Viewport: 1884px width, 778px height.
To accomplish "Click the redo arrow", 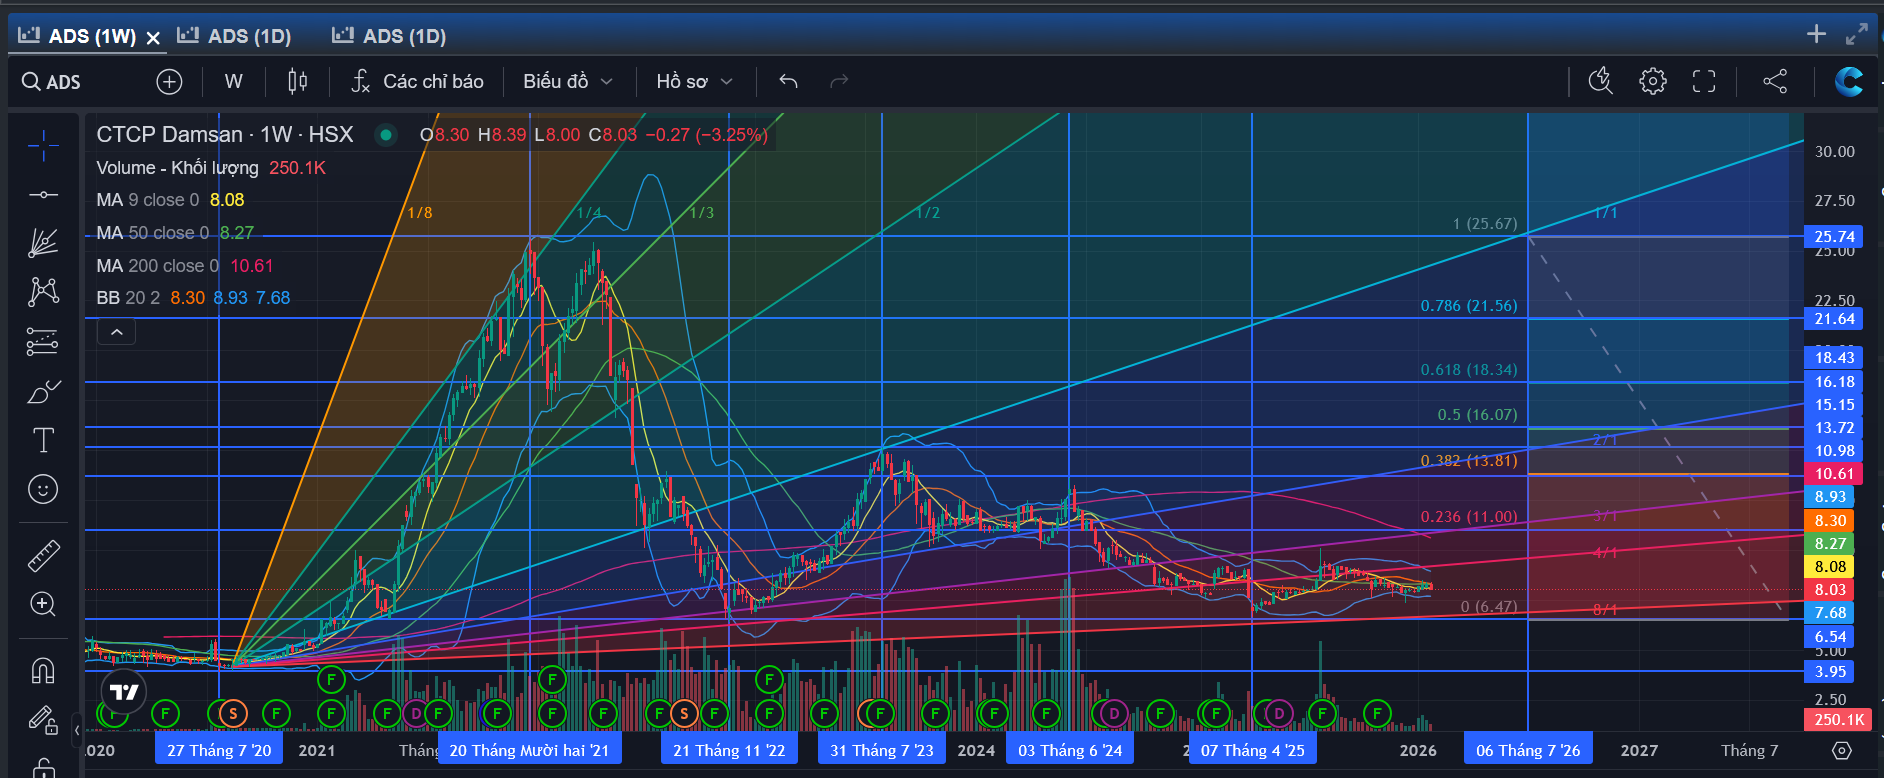I will pos(839,82).
